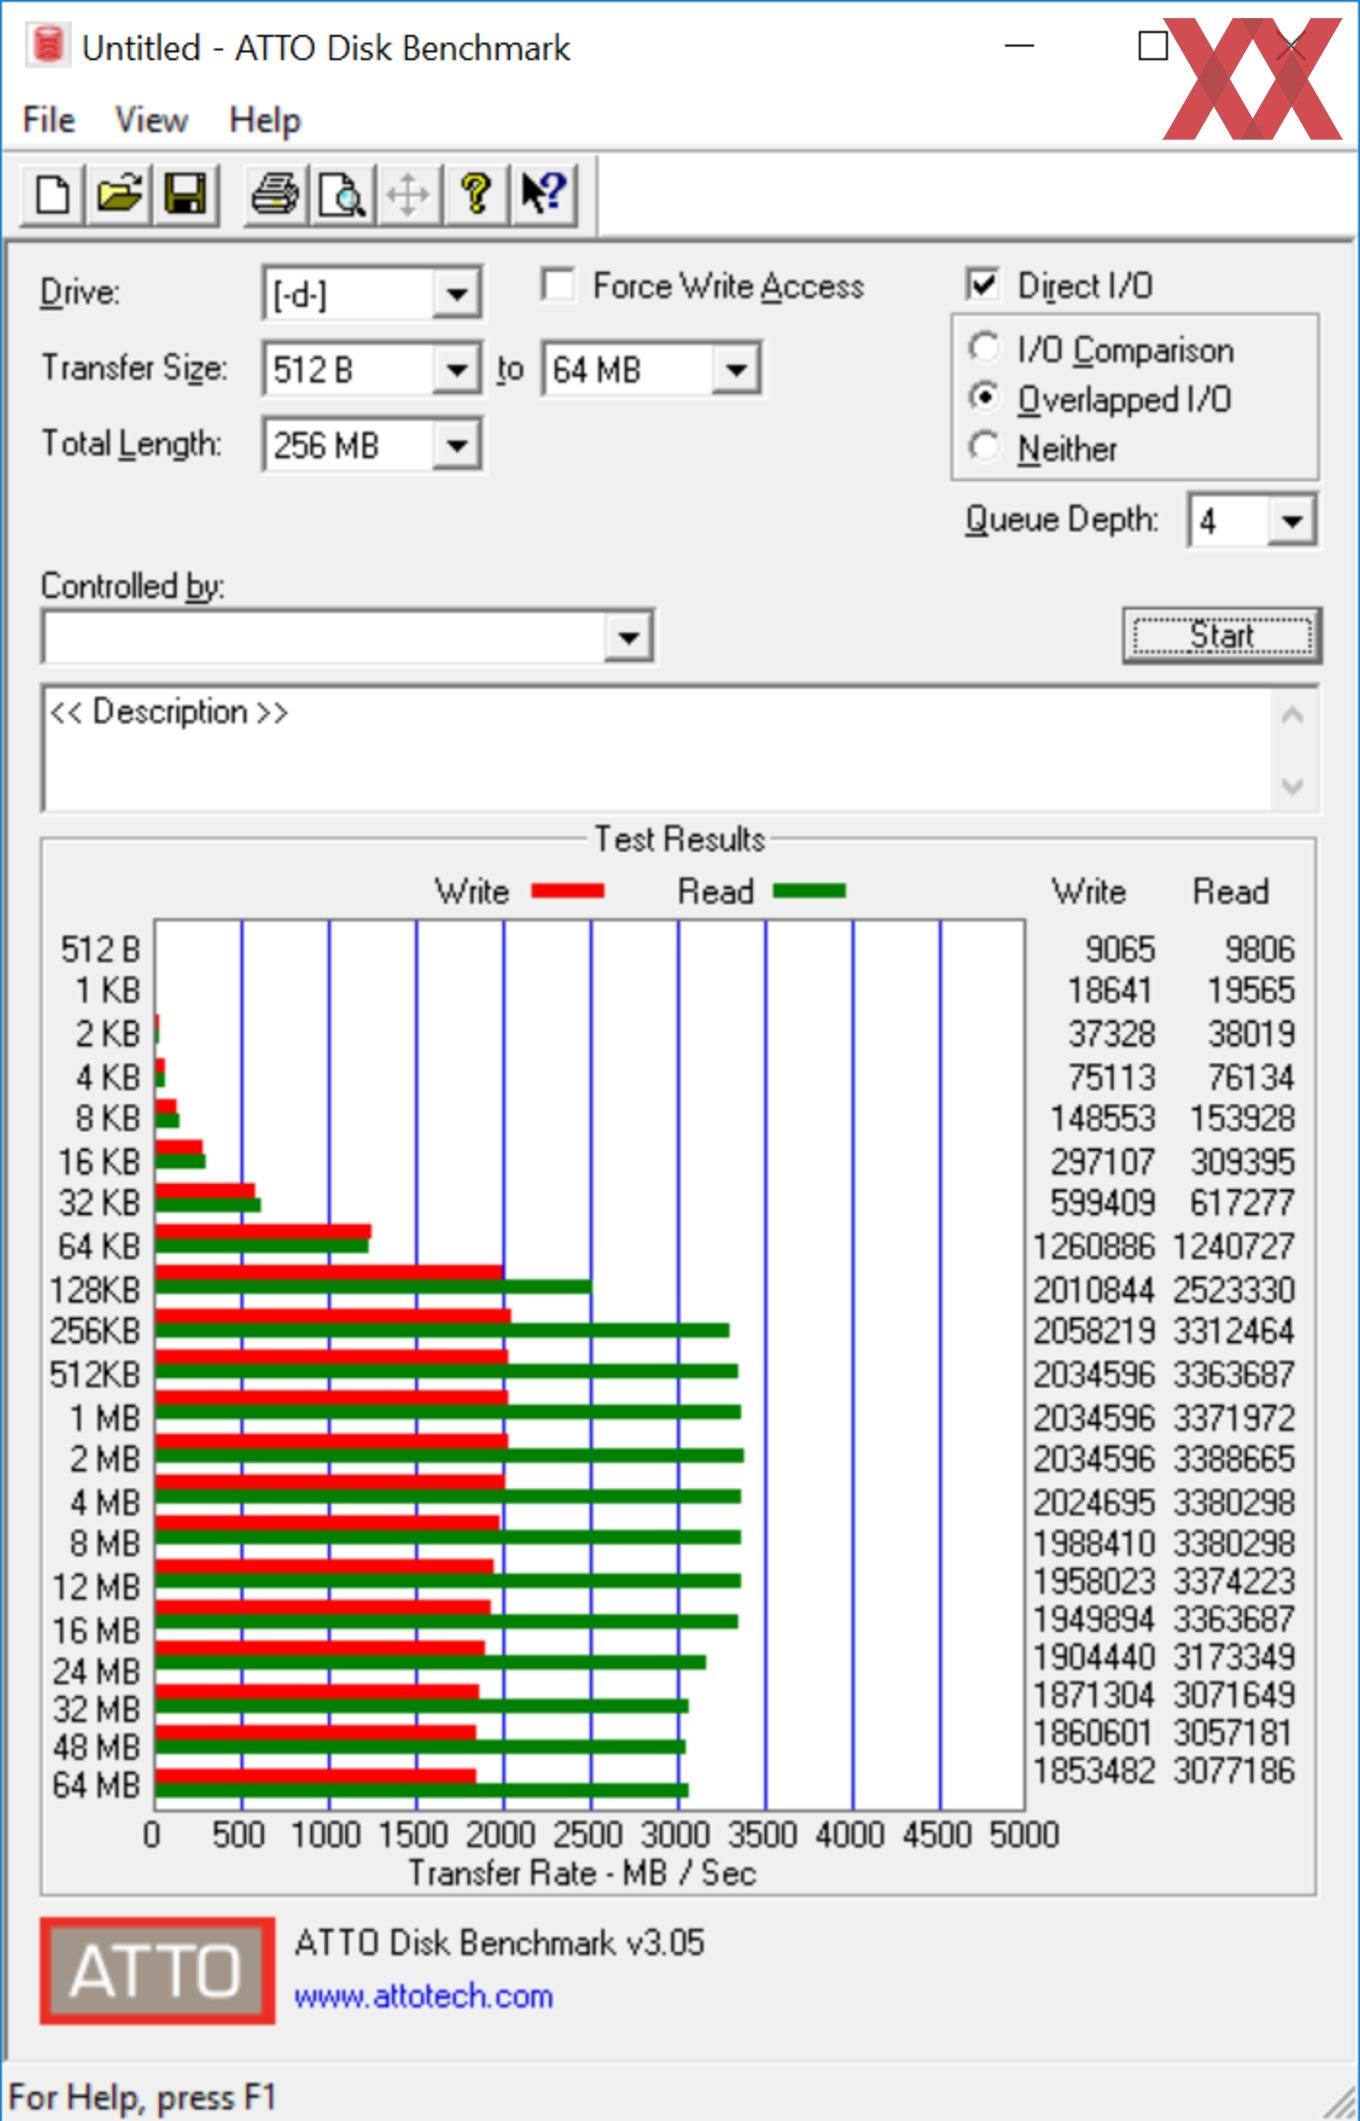Open the www.attotech.com link
This screenshot has height=2121, width=1360.
[423, 1996]
